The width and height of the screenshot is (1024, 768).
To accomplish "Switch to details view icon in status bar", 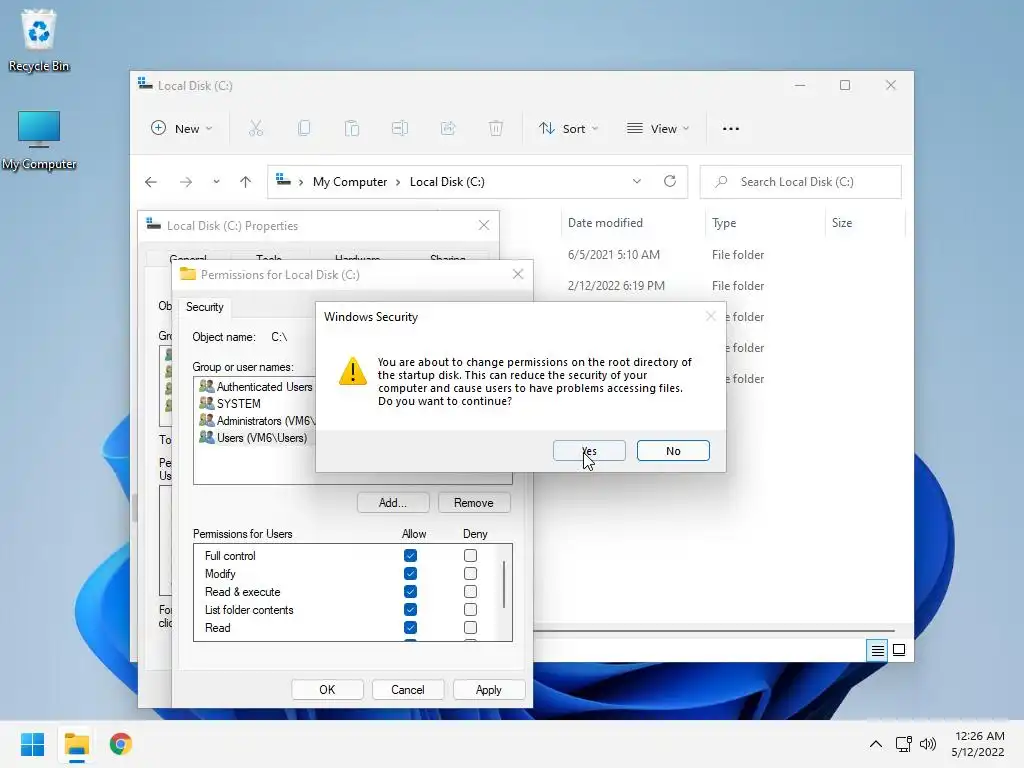I will click(877, 650).
